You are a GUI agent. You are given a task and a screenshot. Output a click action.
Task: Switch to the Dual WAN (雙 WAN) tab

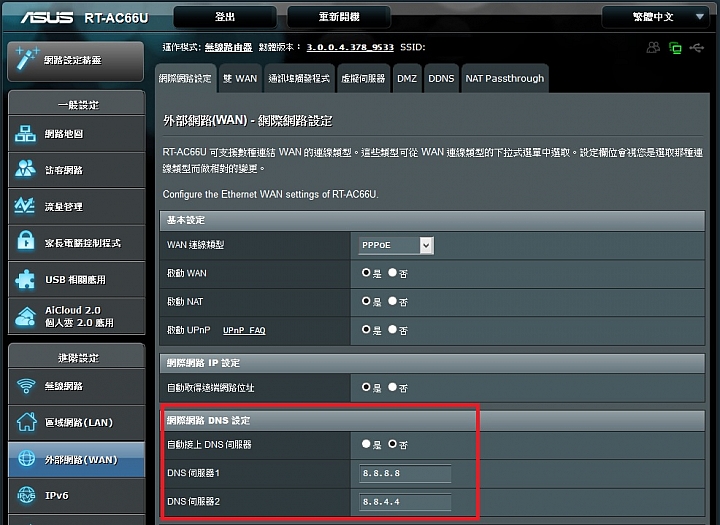pos(240,79)
